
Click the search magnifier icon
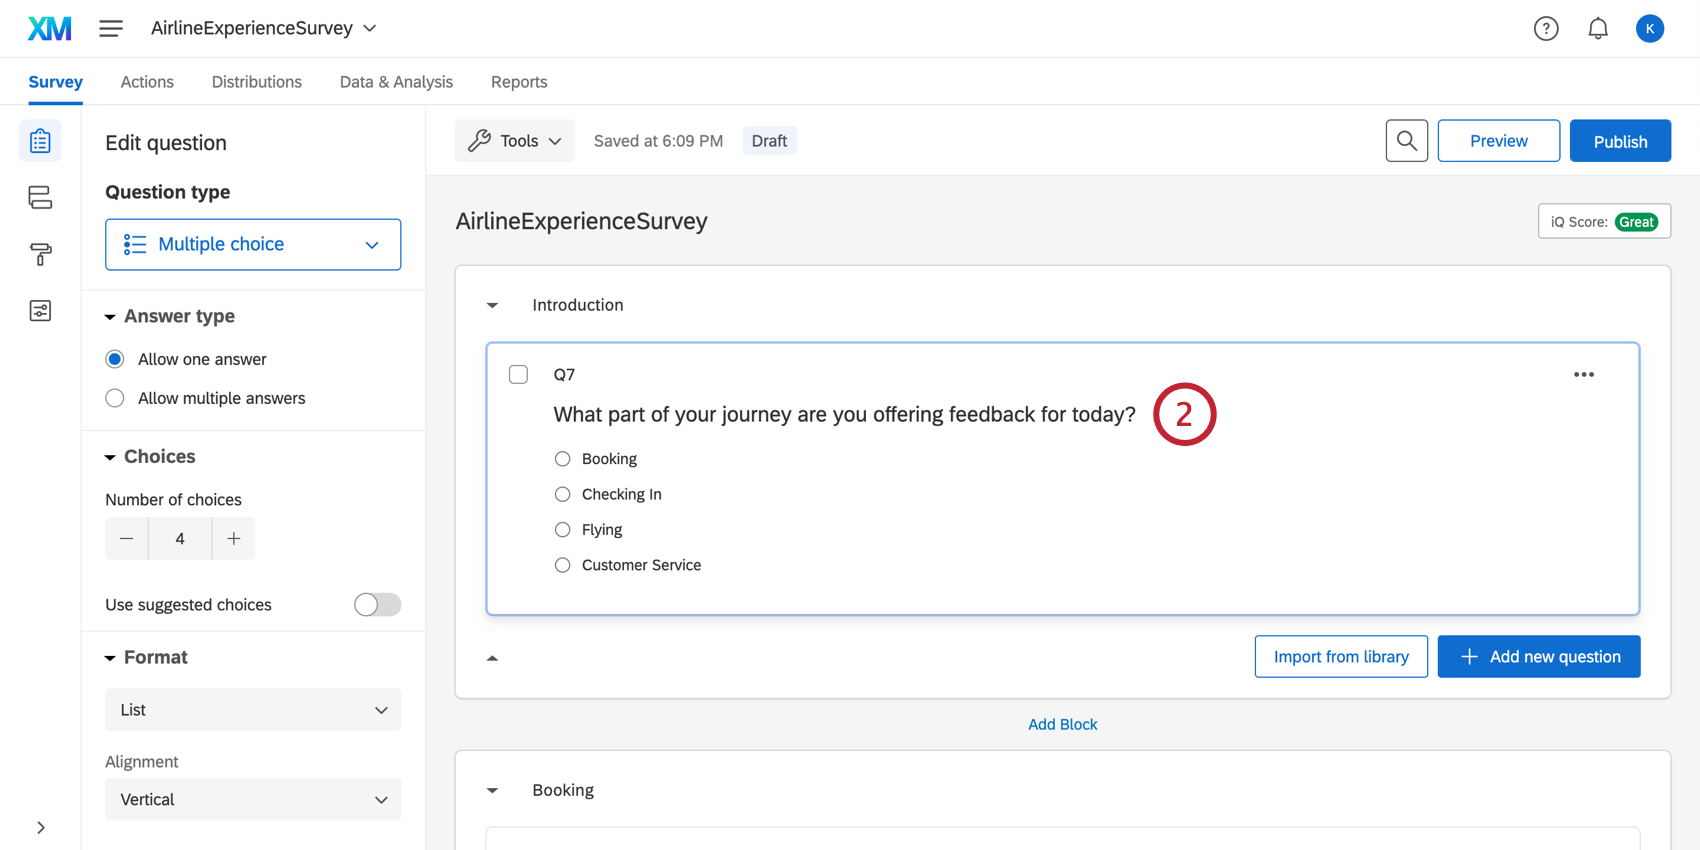[x=1406, y=141]
